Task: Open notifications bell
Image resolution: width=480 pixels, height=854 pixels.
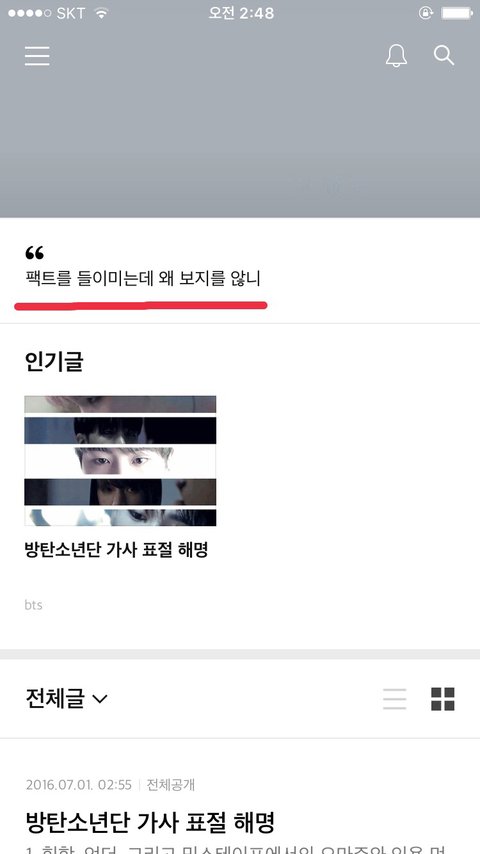Action: point(396,56)
